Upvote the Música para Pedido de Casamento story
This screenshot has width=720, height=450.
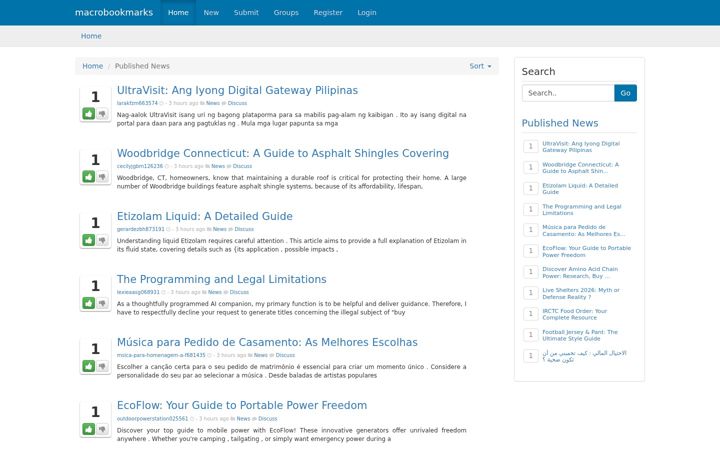(x=89, y=366)
